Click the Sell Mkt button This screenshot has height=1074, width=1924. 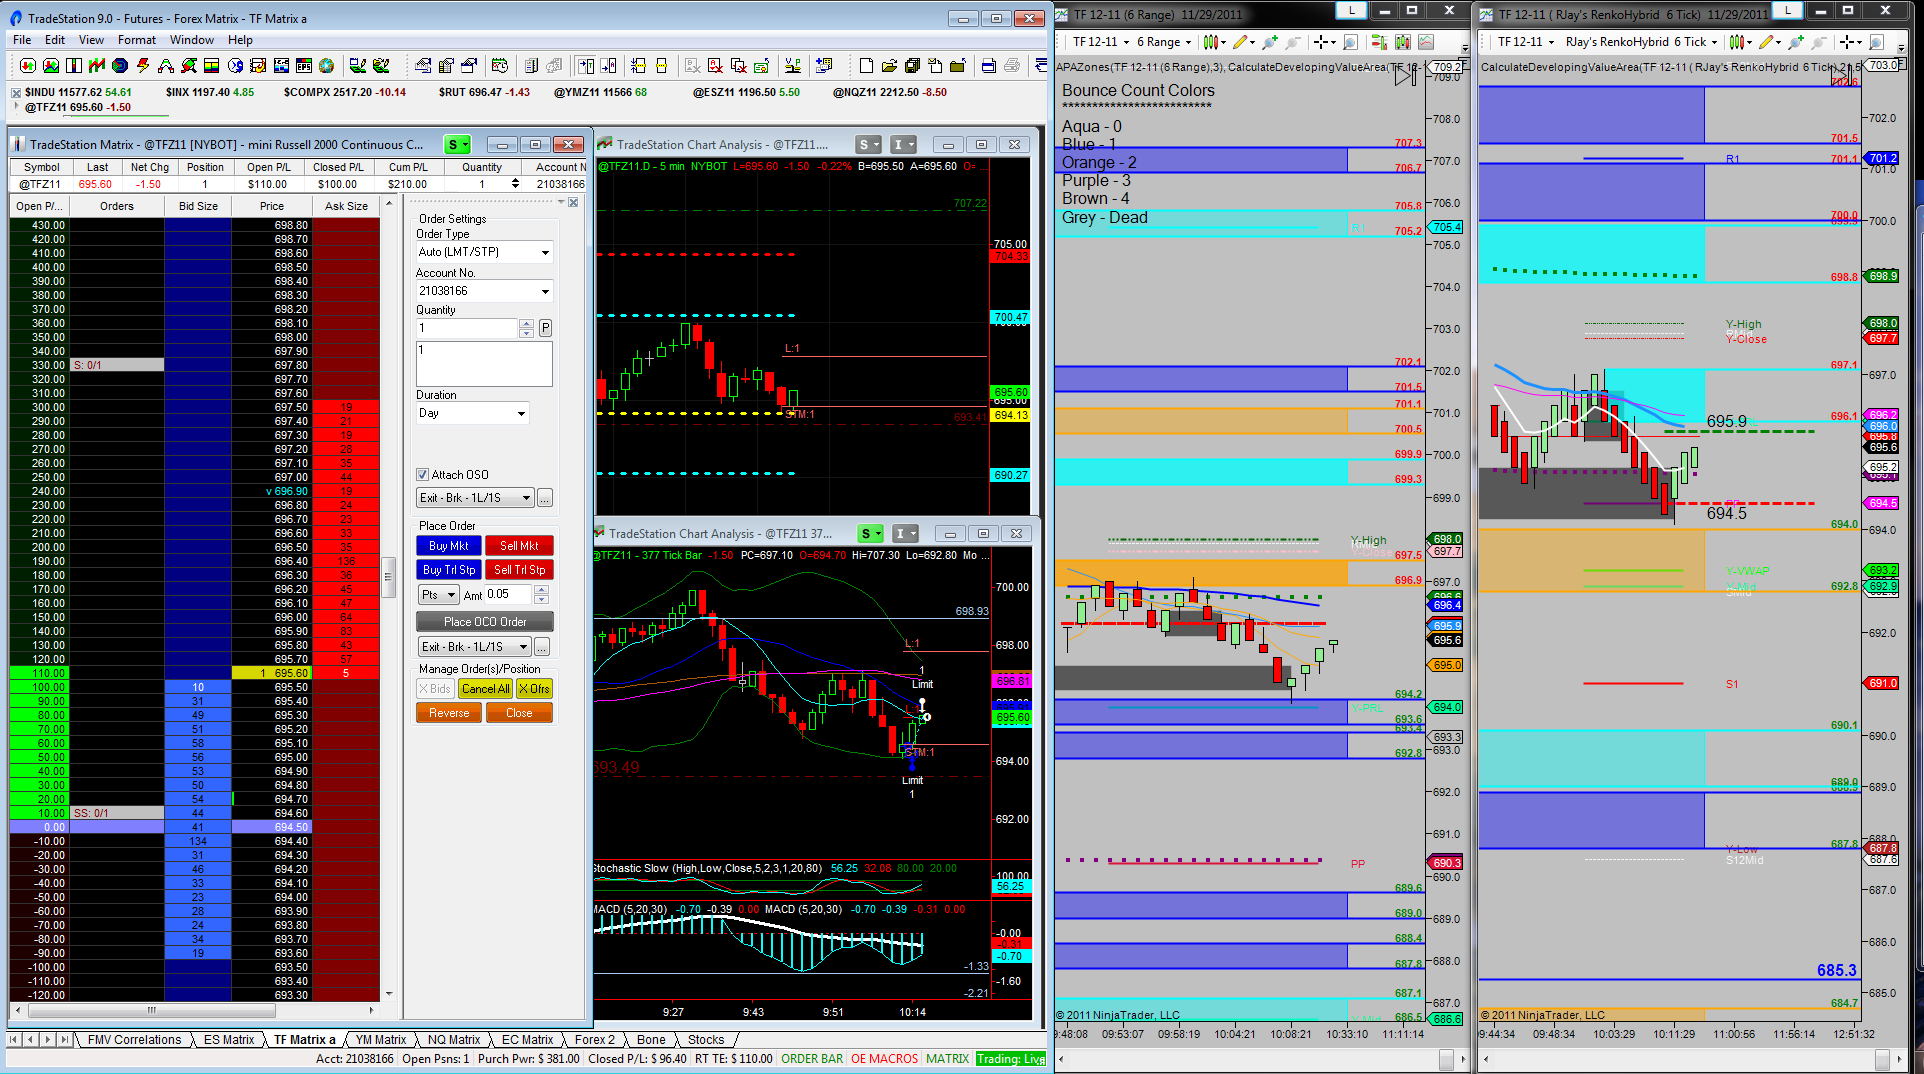click(519, 546)
